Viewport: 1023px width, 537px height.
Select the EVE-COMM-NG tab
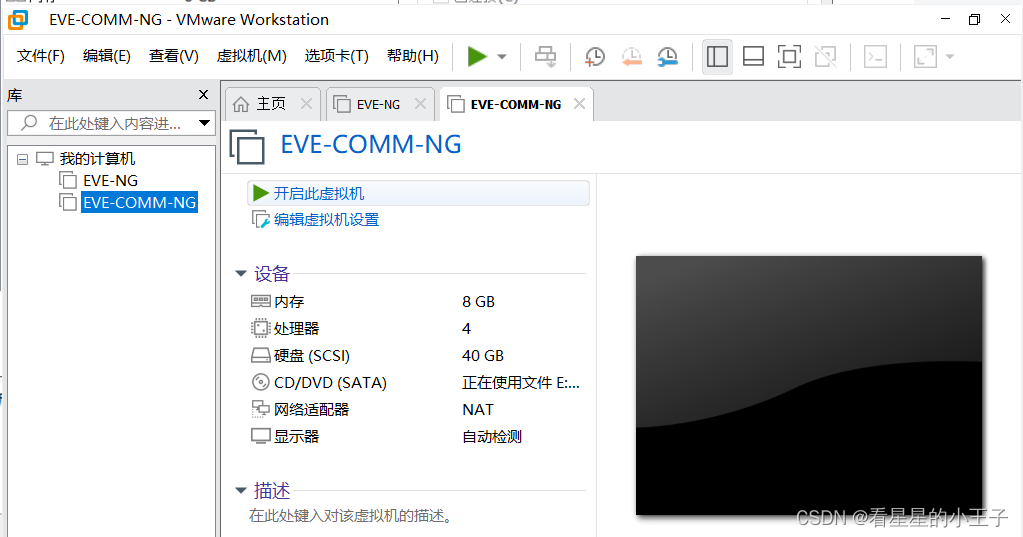pos(515,104)
